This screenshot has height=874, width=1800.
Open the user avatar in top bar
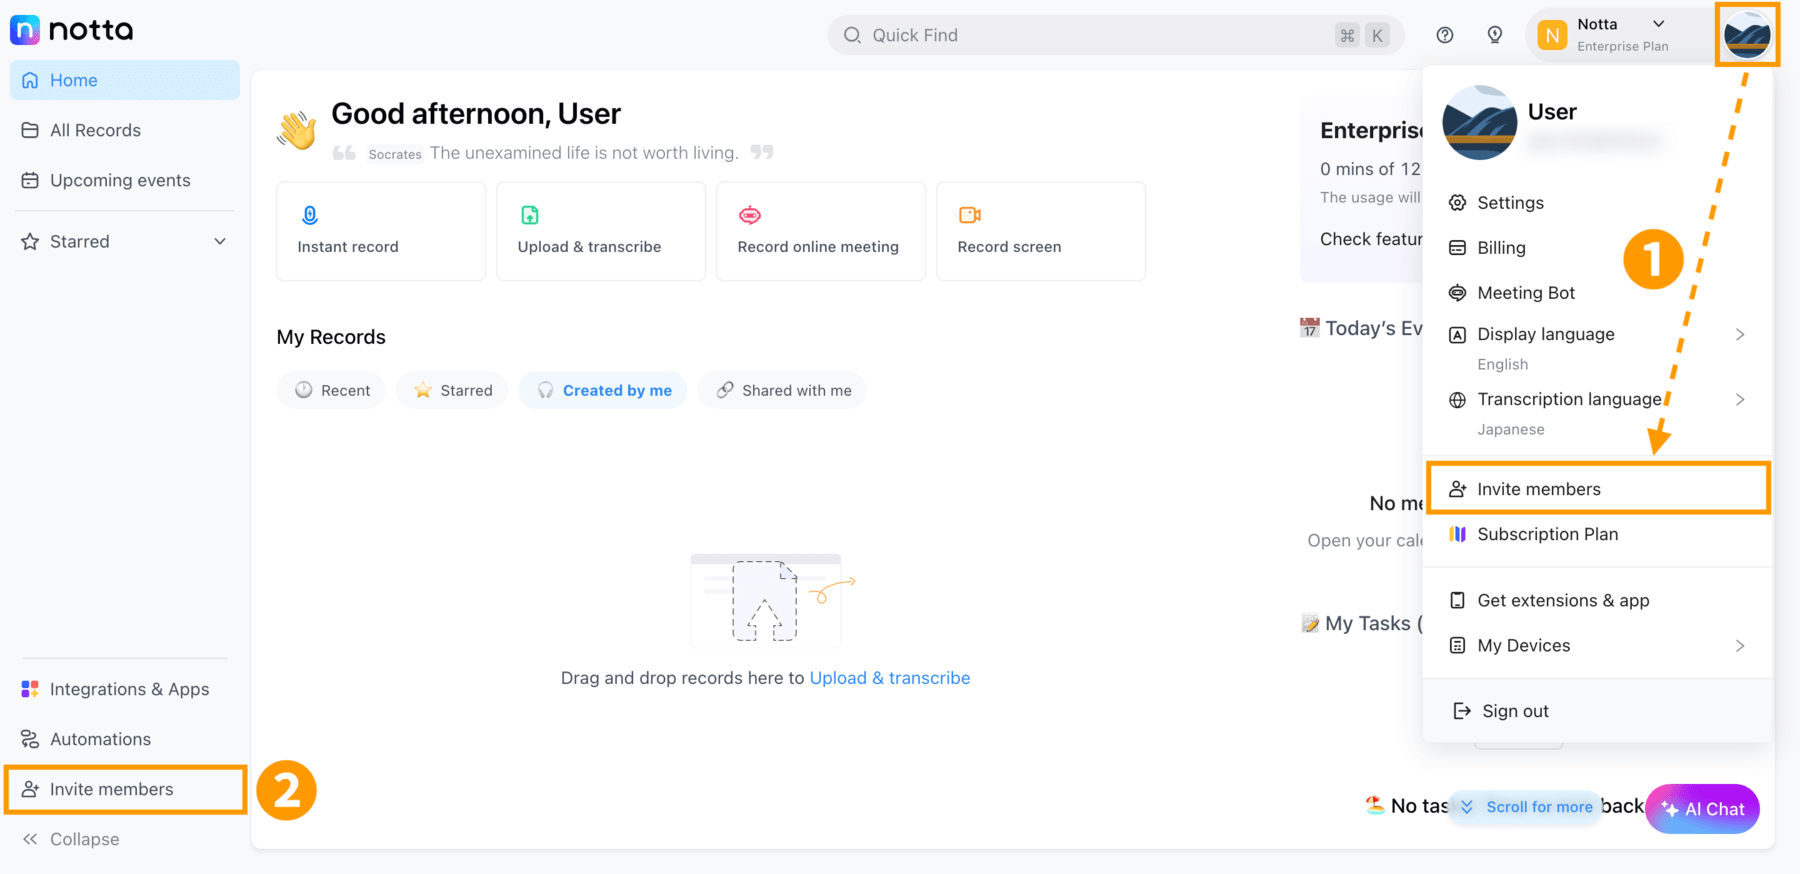point(1747,35)
